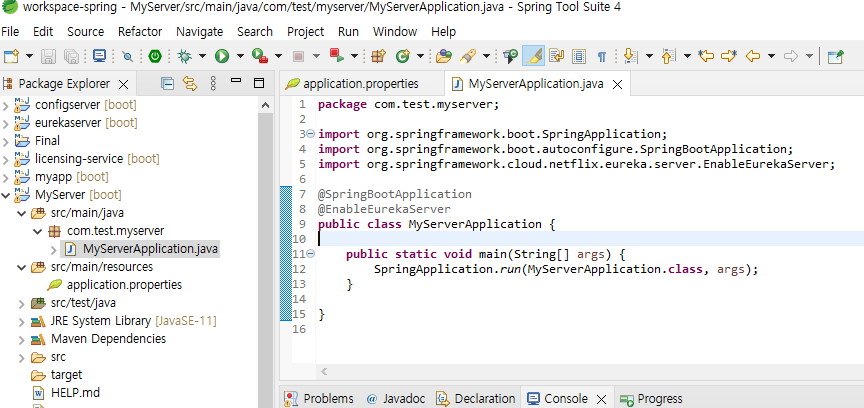Collapse the MyServer project
Viewport: 864px width, 408px height.
coord(6,195)
